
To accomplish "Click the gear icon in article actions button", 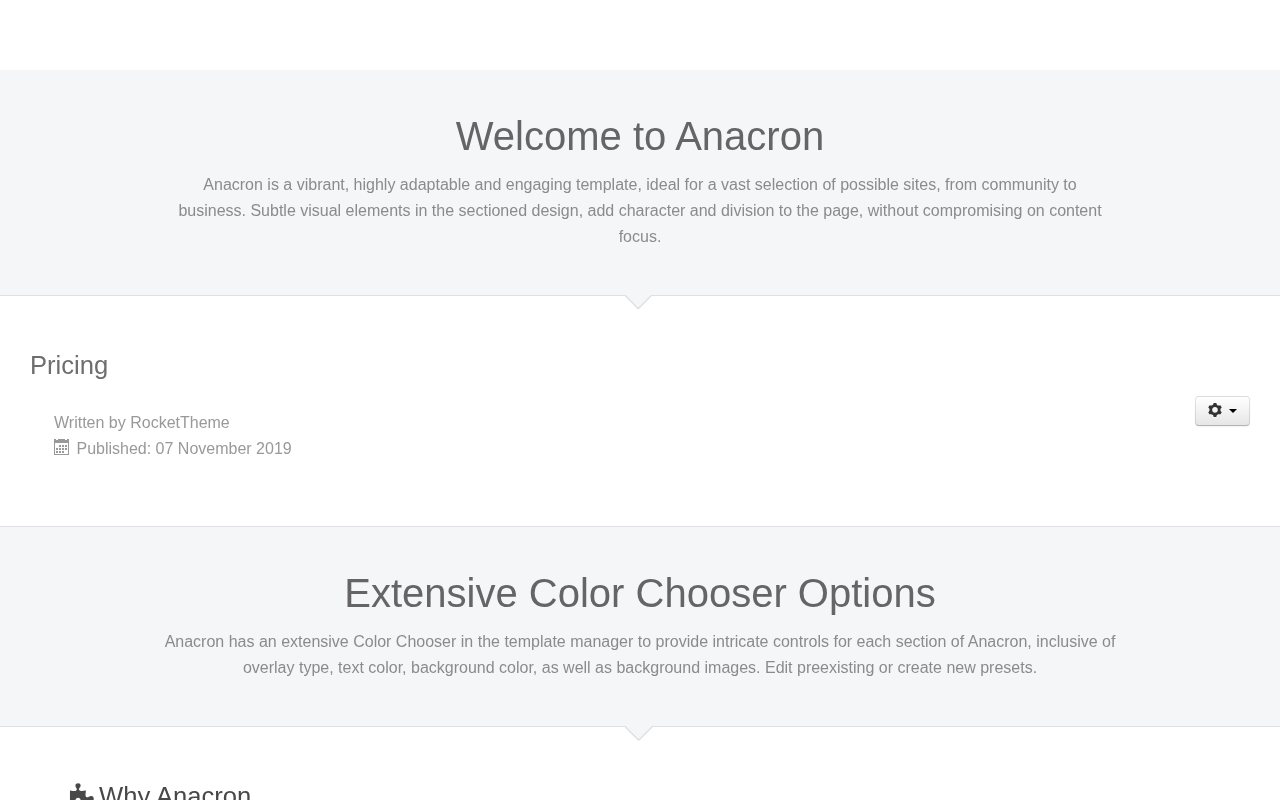I will (x=1215, y=410).
